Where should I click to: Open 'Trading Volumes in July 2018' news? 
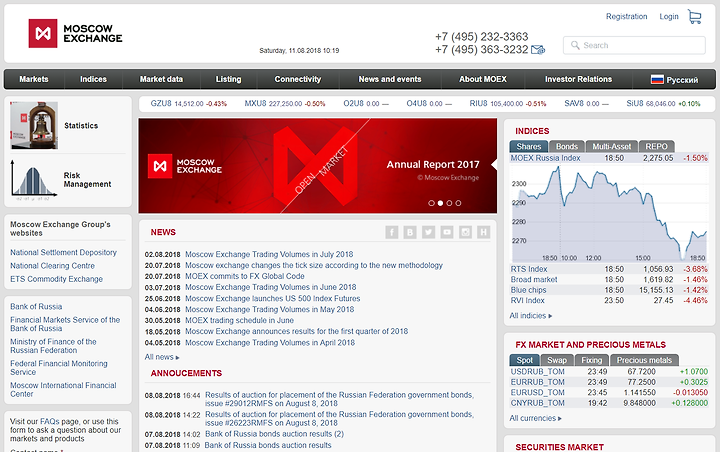tap(269, 254)
